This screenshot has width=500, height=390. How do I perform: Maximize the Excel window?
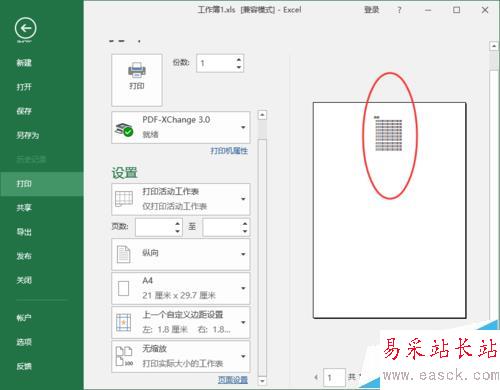456,10
